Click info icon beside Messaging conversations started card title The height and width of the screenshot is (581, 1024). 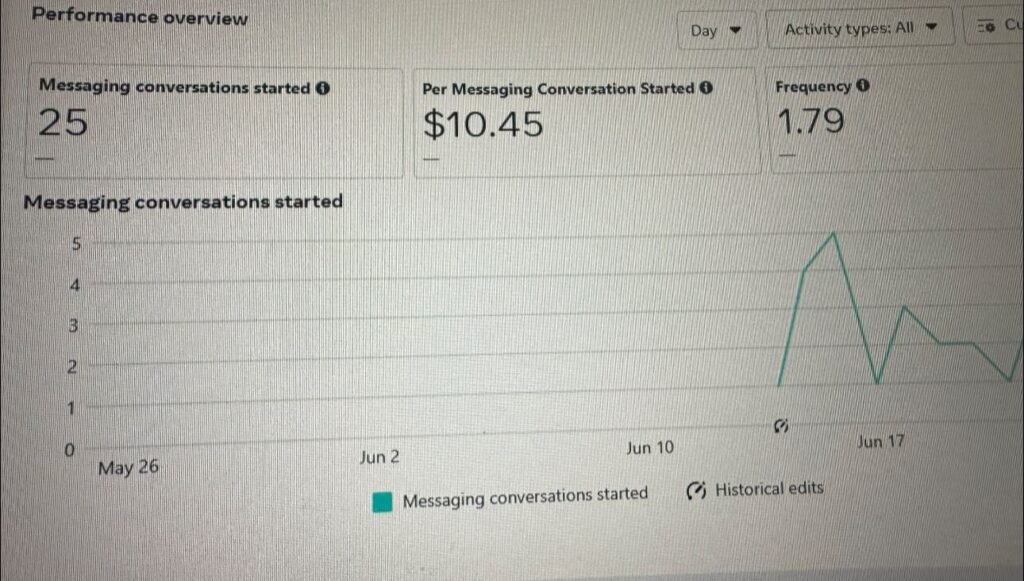pyautogui.click(x=323, y=88)
